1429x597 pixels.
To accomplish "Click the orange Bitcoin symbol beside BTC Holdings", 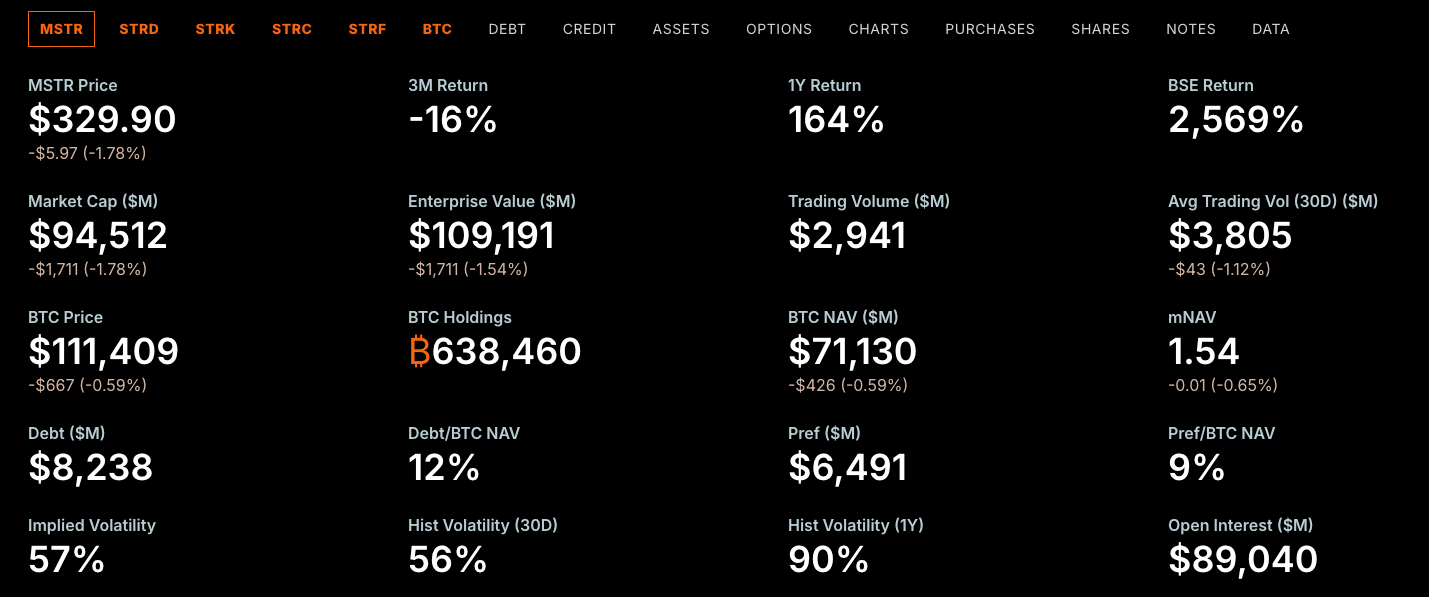I will tap(419, 352).
